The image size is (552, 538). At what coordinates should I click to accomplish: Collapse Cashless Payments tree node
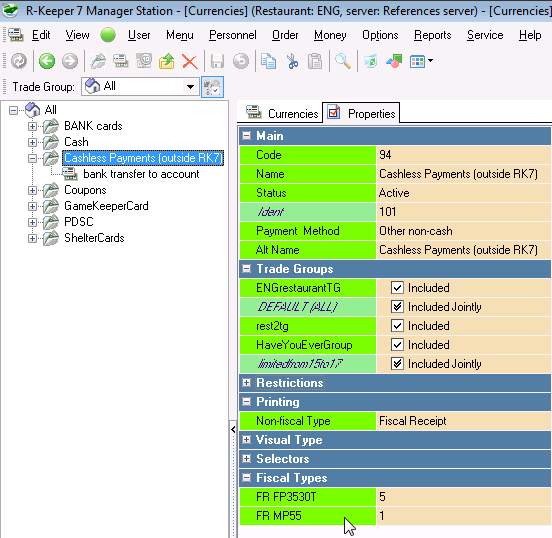coord(32,158)
